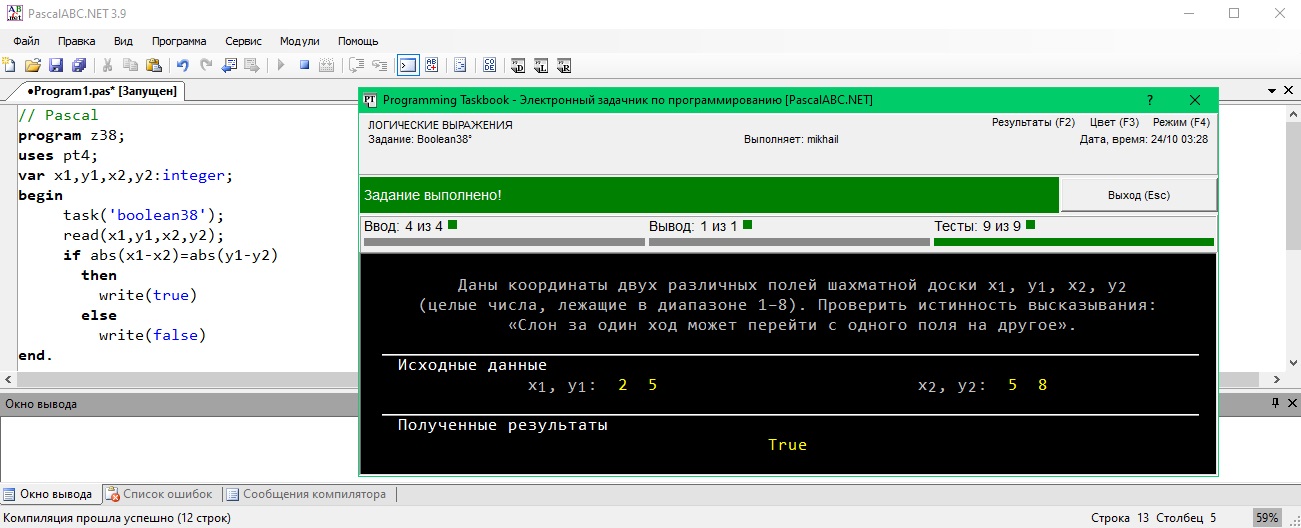Click the 59% zoom indicator in status bar
The height and width of the screenshot is (528, 1301).
(x=1267, y=518)
